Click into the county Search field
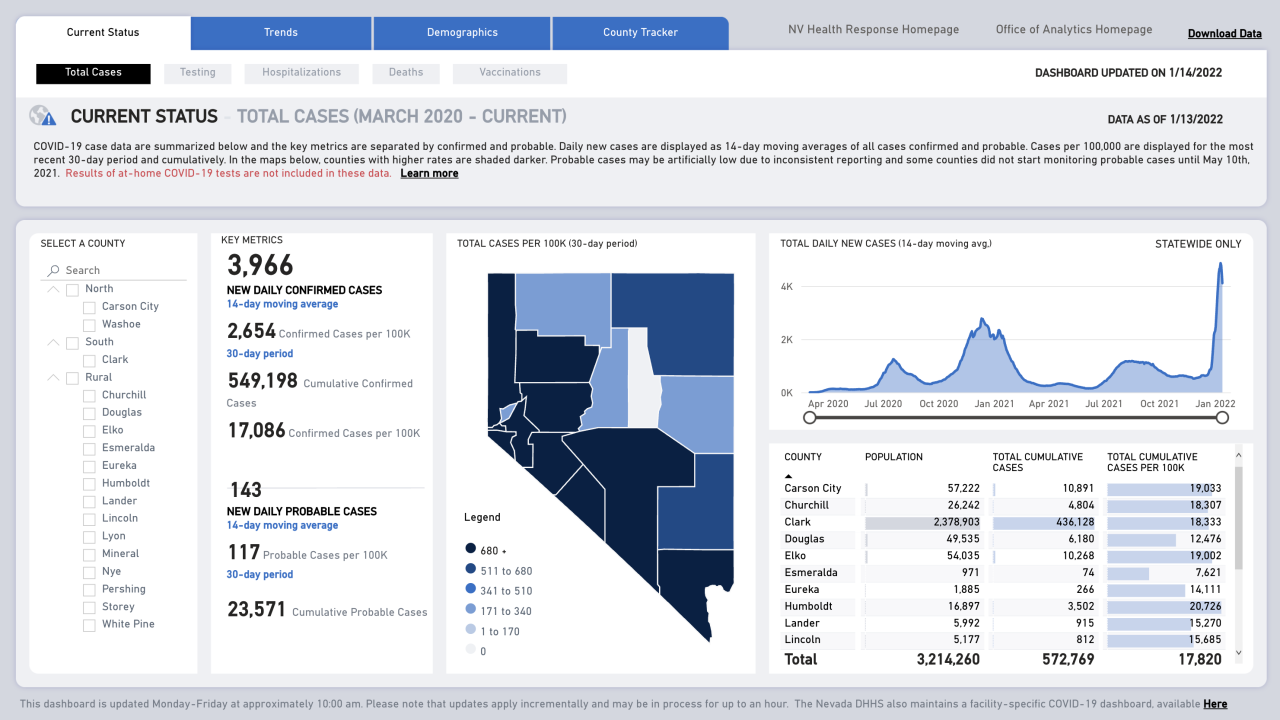This screenshot has height=720, width=1280. (120, 271)
